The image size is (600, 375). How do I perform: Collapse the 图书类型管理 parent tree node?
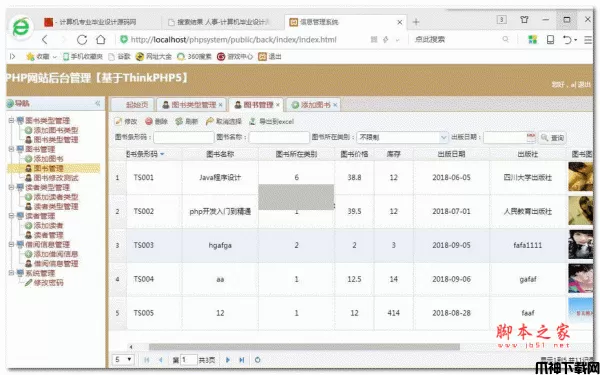pos(11,120)
